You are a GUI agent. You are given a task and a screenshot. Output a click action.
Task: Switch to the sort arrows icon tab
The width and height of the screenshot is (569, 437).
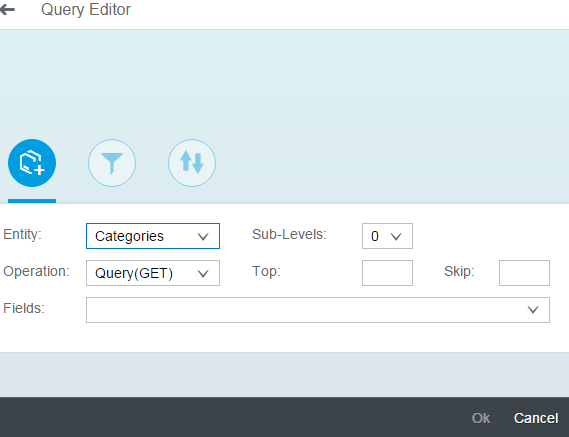(x=192, y=163)
